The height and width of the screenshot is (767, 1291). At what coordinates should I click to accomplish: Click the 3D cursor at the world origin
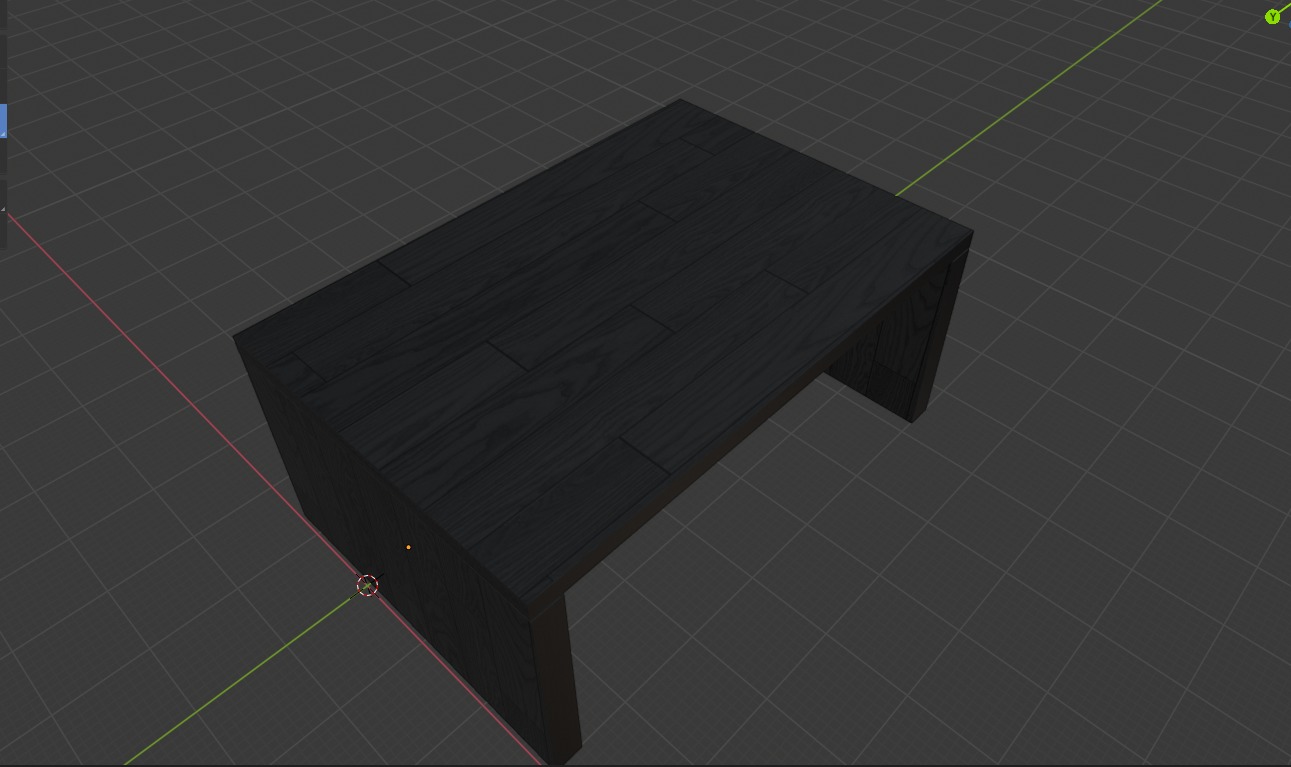[368, 585]
